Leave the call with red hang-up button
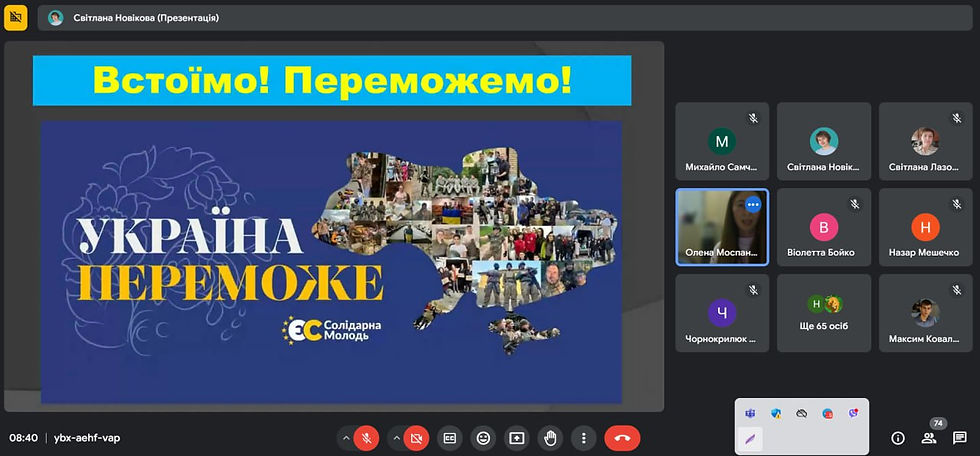The height and width of the screenshot is (456, 980). pyautogui.click(x=622, y=439)
